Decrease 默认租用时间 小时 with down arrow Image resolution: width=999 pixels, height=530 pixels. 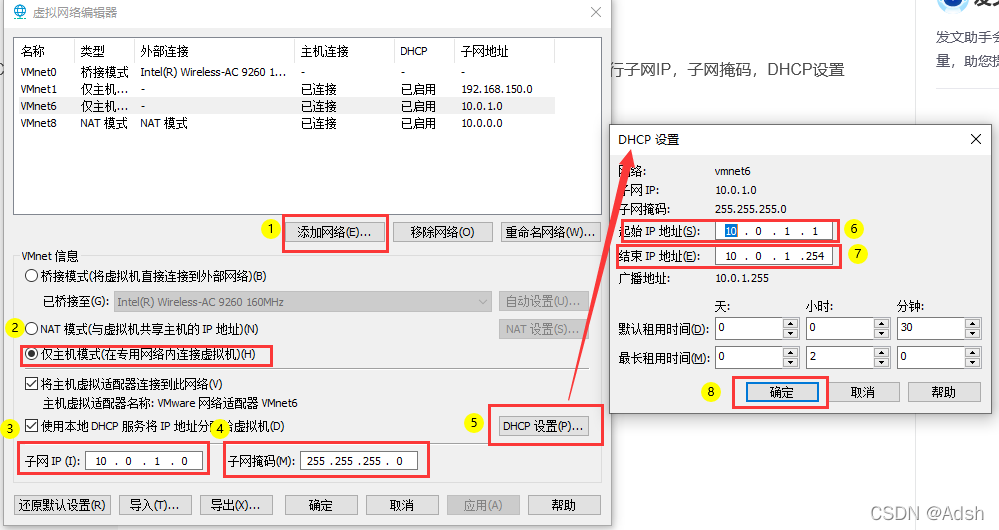[x=882, y=333]
